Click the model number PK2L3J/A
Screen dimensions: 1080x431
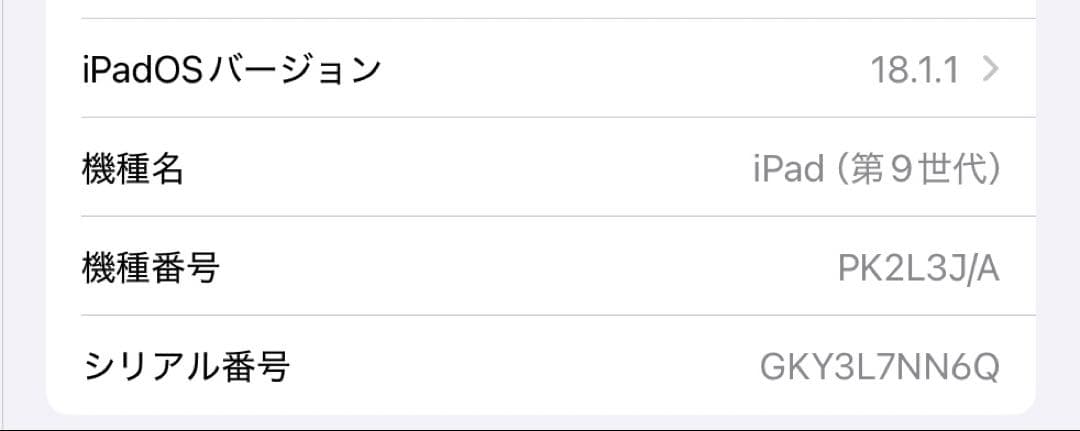(918, 267)
